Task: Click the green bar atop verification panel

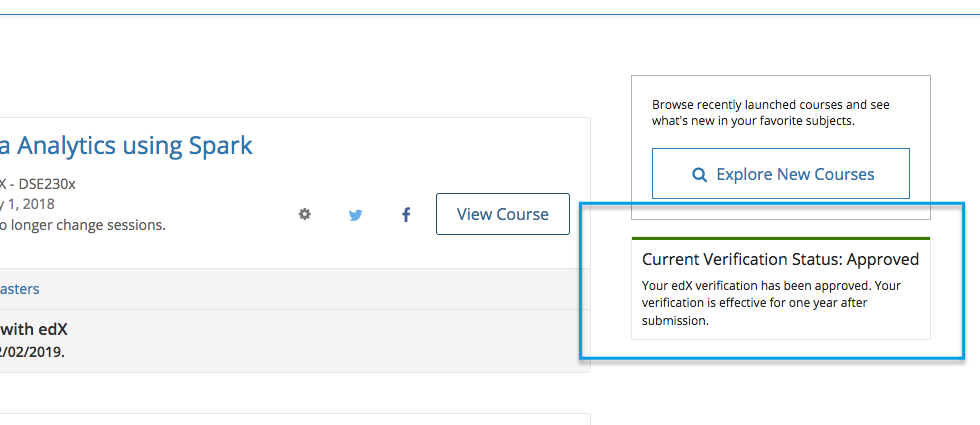Action: tap(781, 238)
